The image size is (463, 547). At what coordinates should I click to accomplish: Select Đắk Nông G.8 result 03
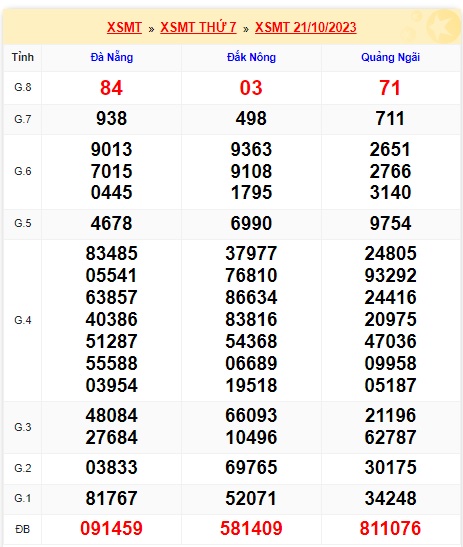coord(251,88)
